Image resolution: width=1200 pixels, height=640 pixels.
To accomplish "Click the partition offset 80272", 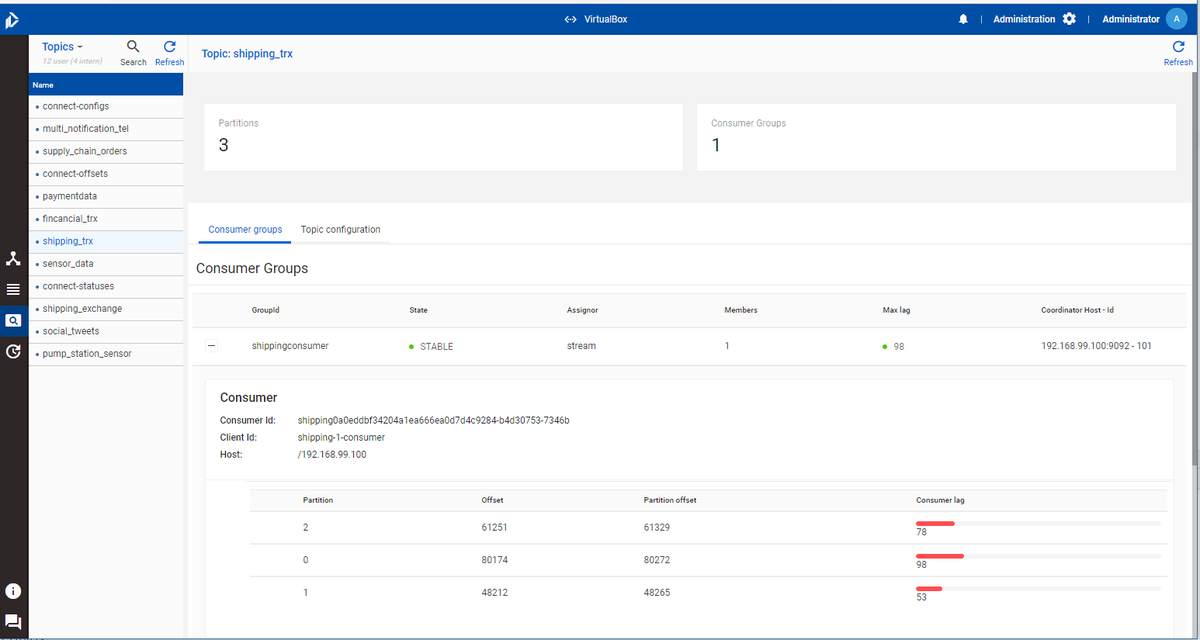I will [658, 560].
